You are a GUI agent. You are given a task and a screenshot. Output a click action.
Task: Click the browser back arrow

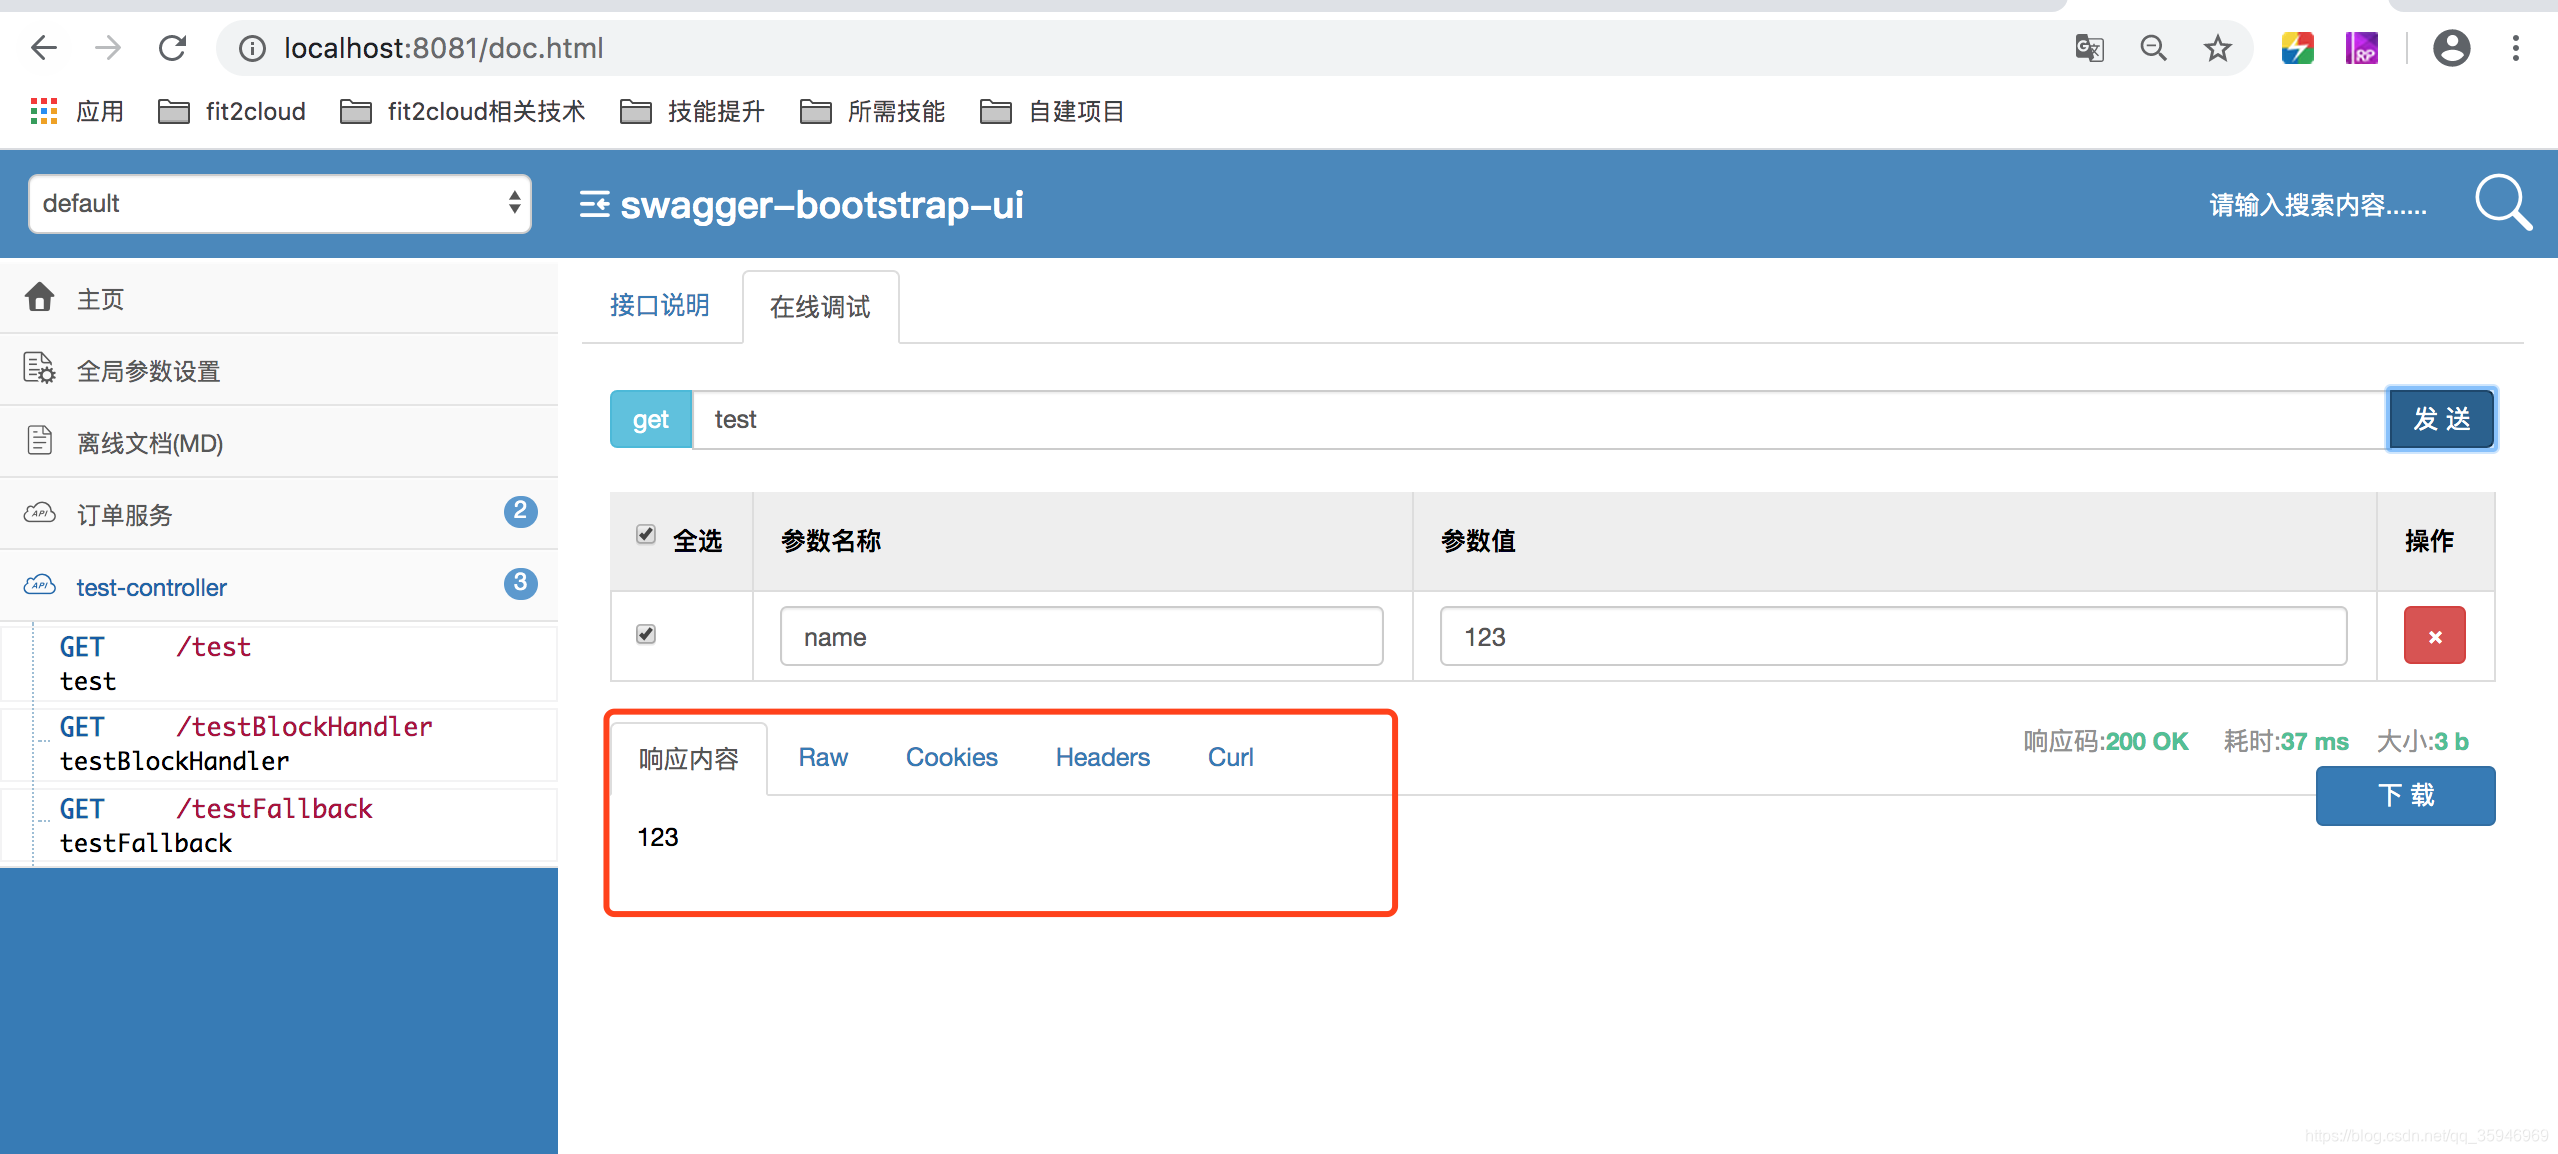pyautogui.click(x=44, y=48)
